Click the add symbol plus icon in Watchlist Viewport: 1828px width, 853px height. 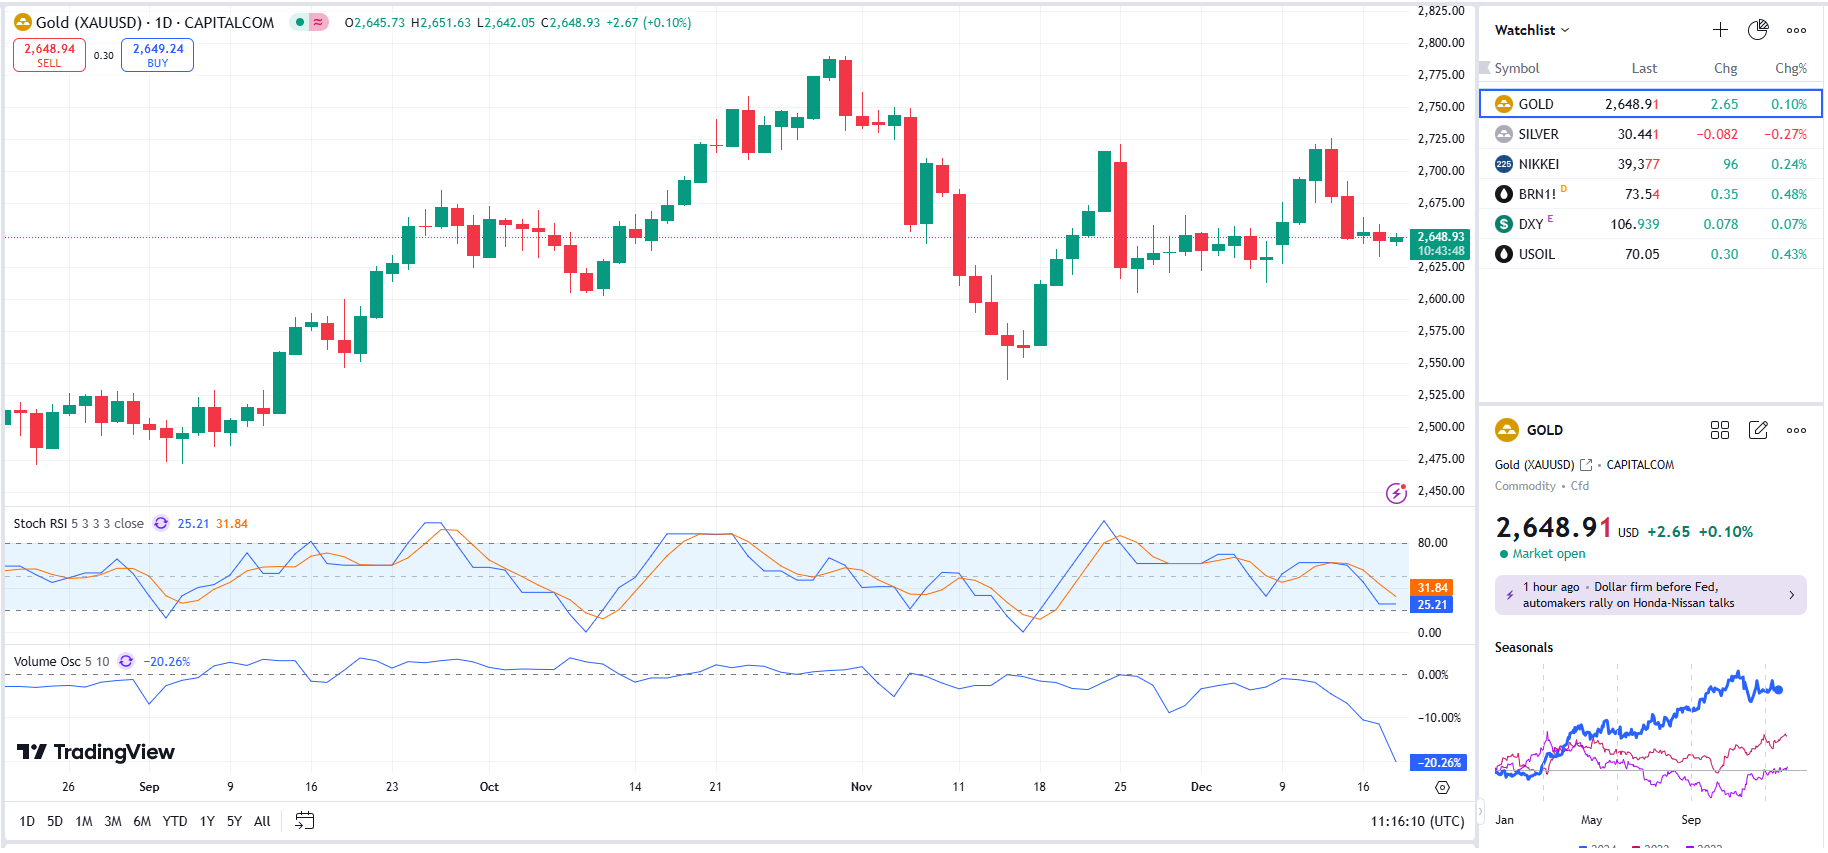click(x=1720, y=30)
